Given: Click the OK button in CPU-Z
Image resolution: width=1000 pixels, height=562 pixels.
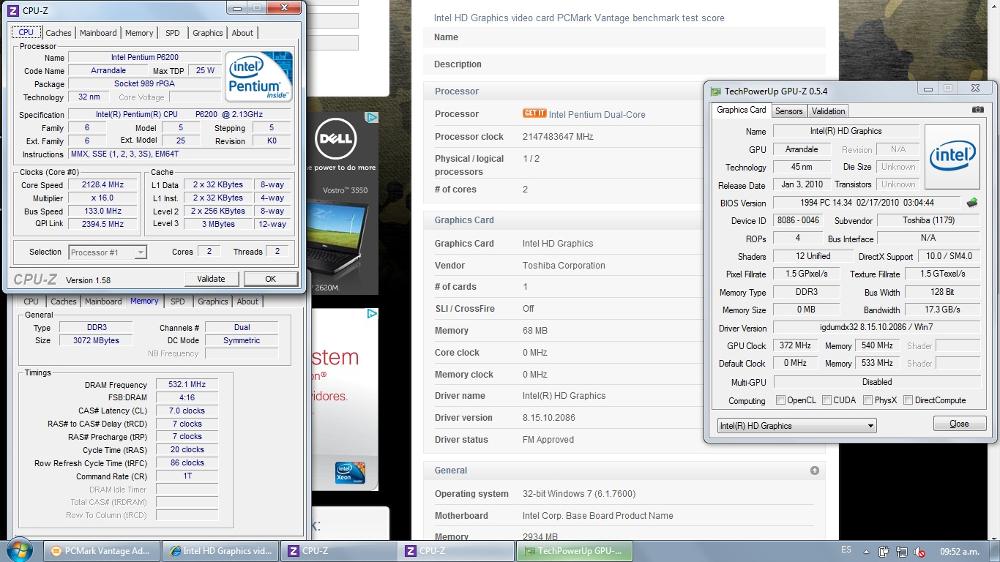Looking at the screenshot, I should pyautogui.click(x=270, y=279).
